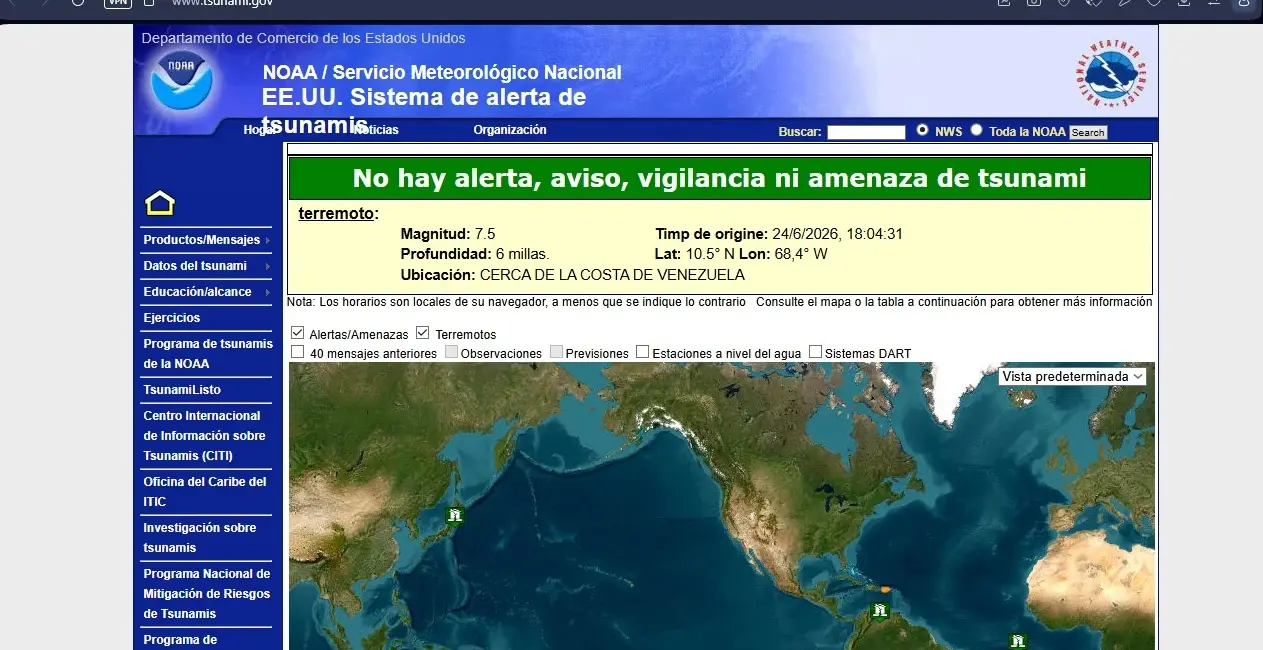Select the earthquake marker on Venezuela coast
Screen dimensions: 1263x650
[x=880, y=610]
